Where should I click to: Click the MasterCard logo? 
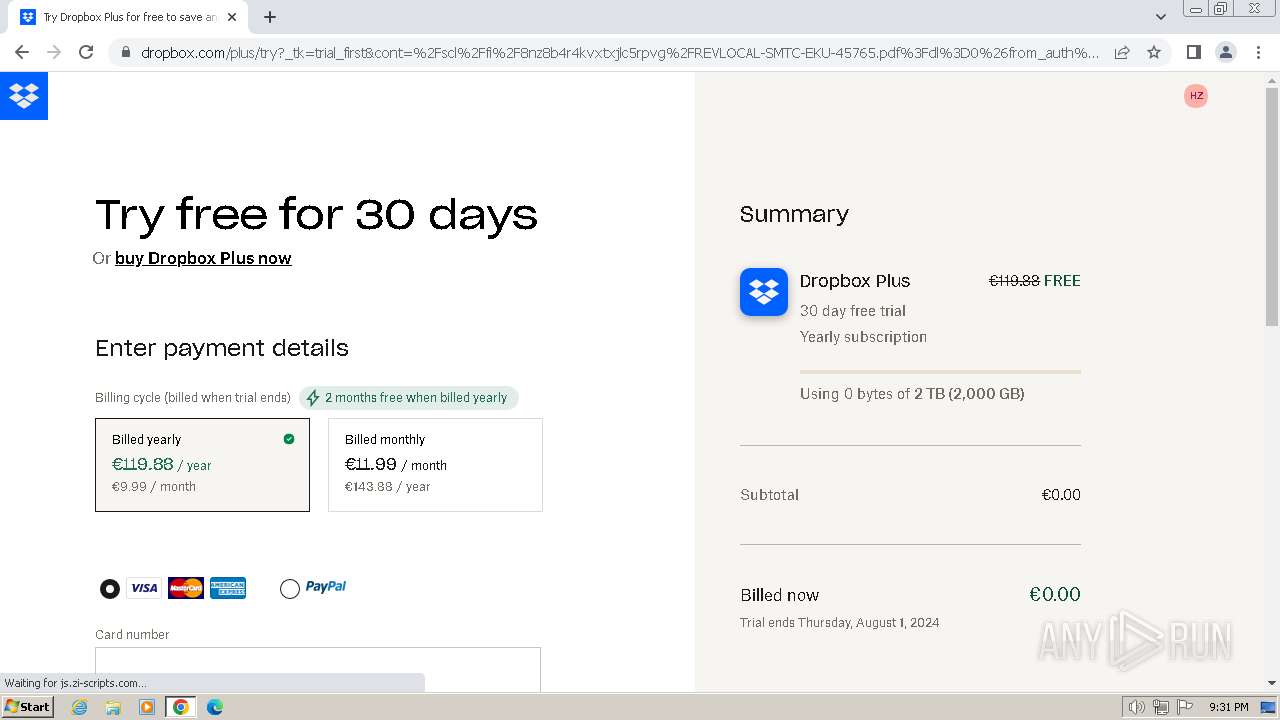(186, 588)
